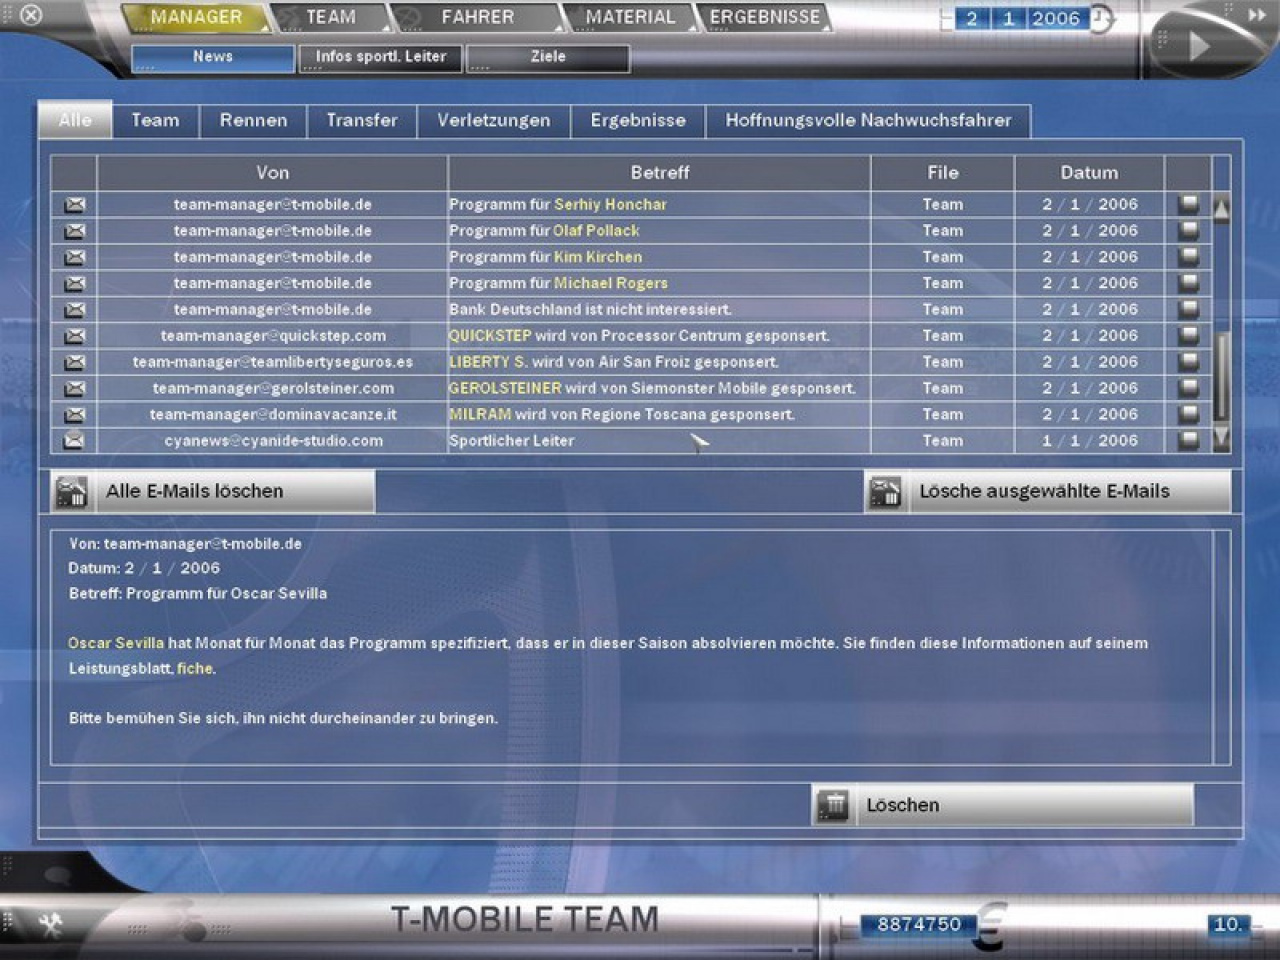Click the Löschen button label
Screen dimensions: 1280x960
[903, 806]
